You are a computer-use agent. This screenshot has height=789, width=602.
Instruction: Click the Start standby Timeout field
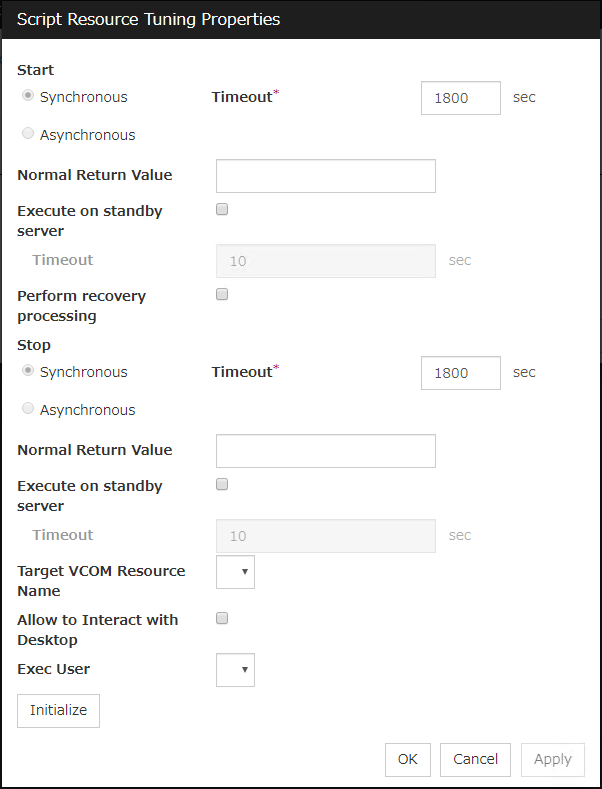click(325, 261)
